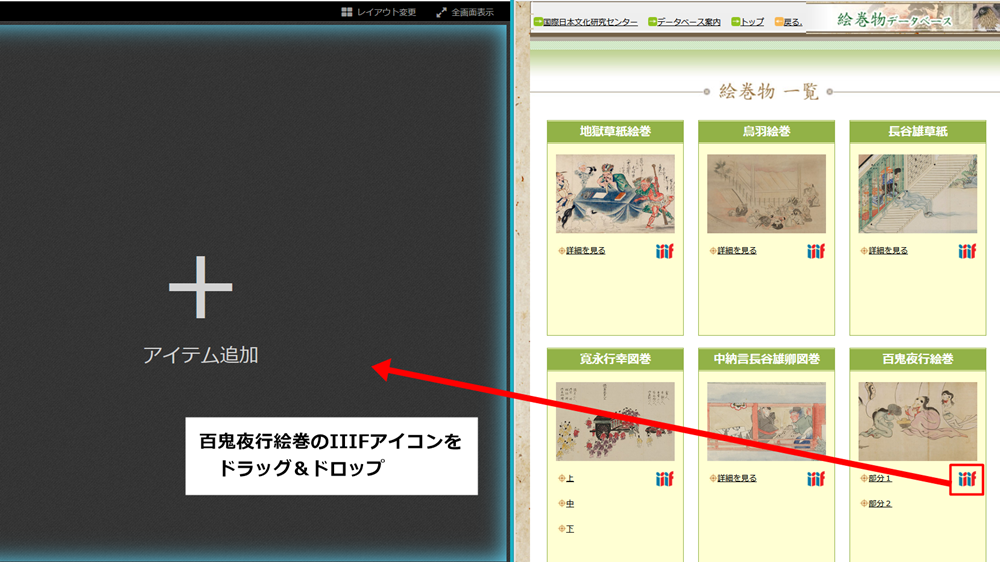Viewport: 1000px width, 562px height.
Task: Click the 中納言長谷雄卿図巻 thumbnail image
Action: pyautogui.click(x=766, y=421)
